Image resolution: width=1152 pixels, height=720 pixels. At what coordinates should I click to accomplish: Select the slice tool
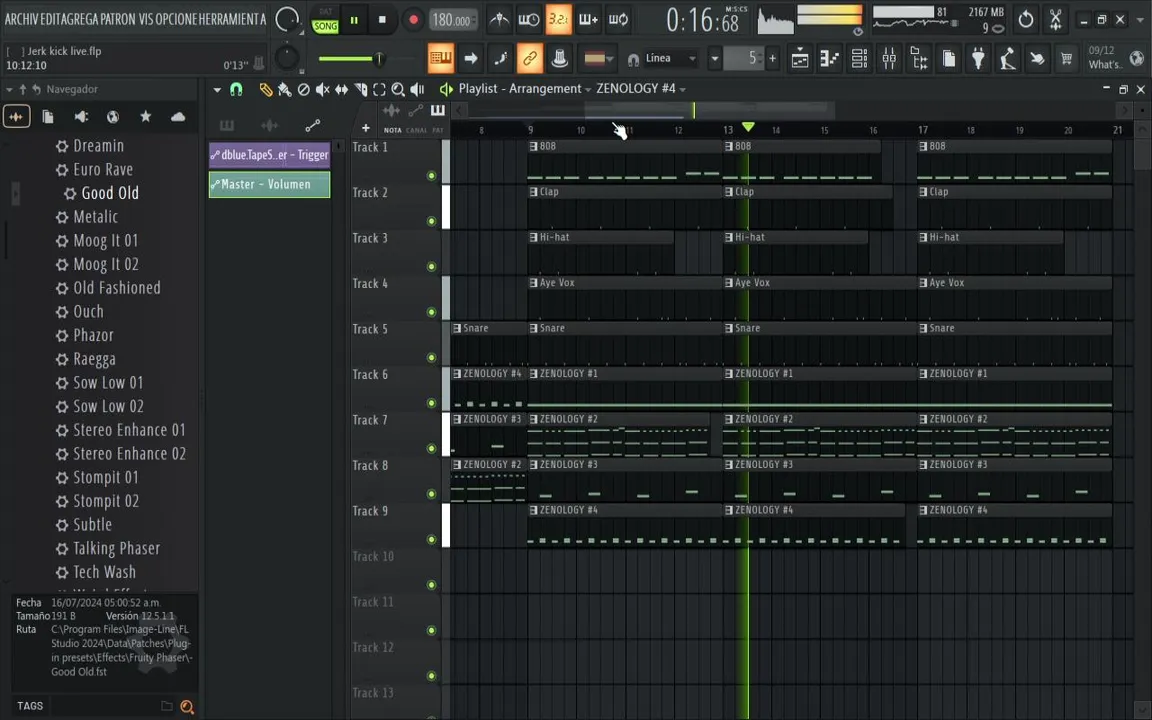click(x=361, y=90)
